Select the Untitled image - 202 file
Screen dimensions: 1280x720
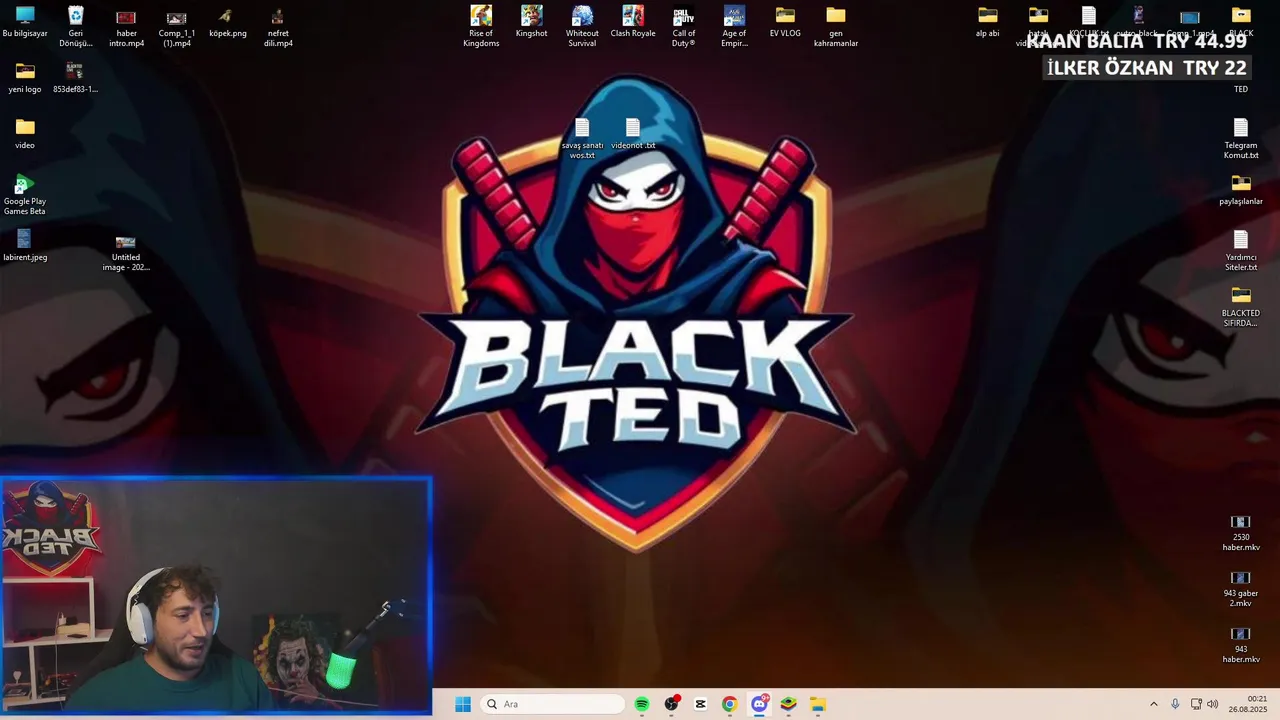(x=126, y=252)
